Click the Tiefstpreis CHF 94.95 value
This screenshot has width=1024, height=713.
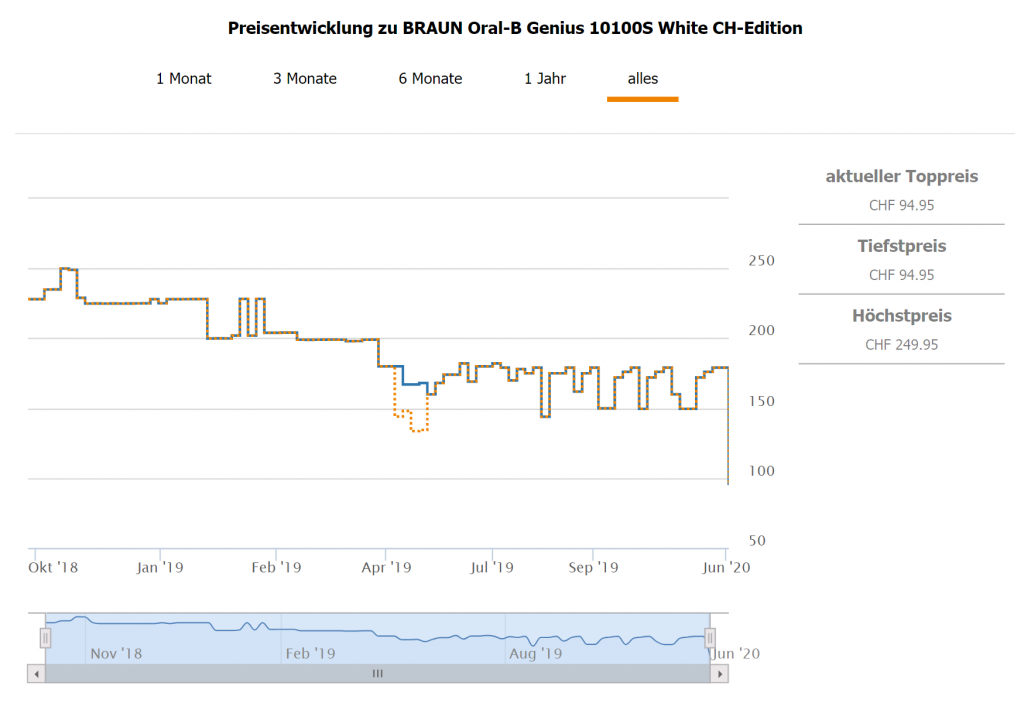click(x=901, y=275)
